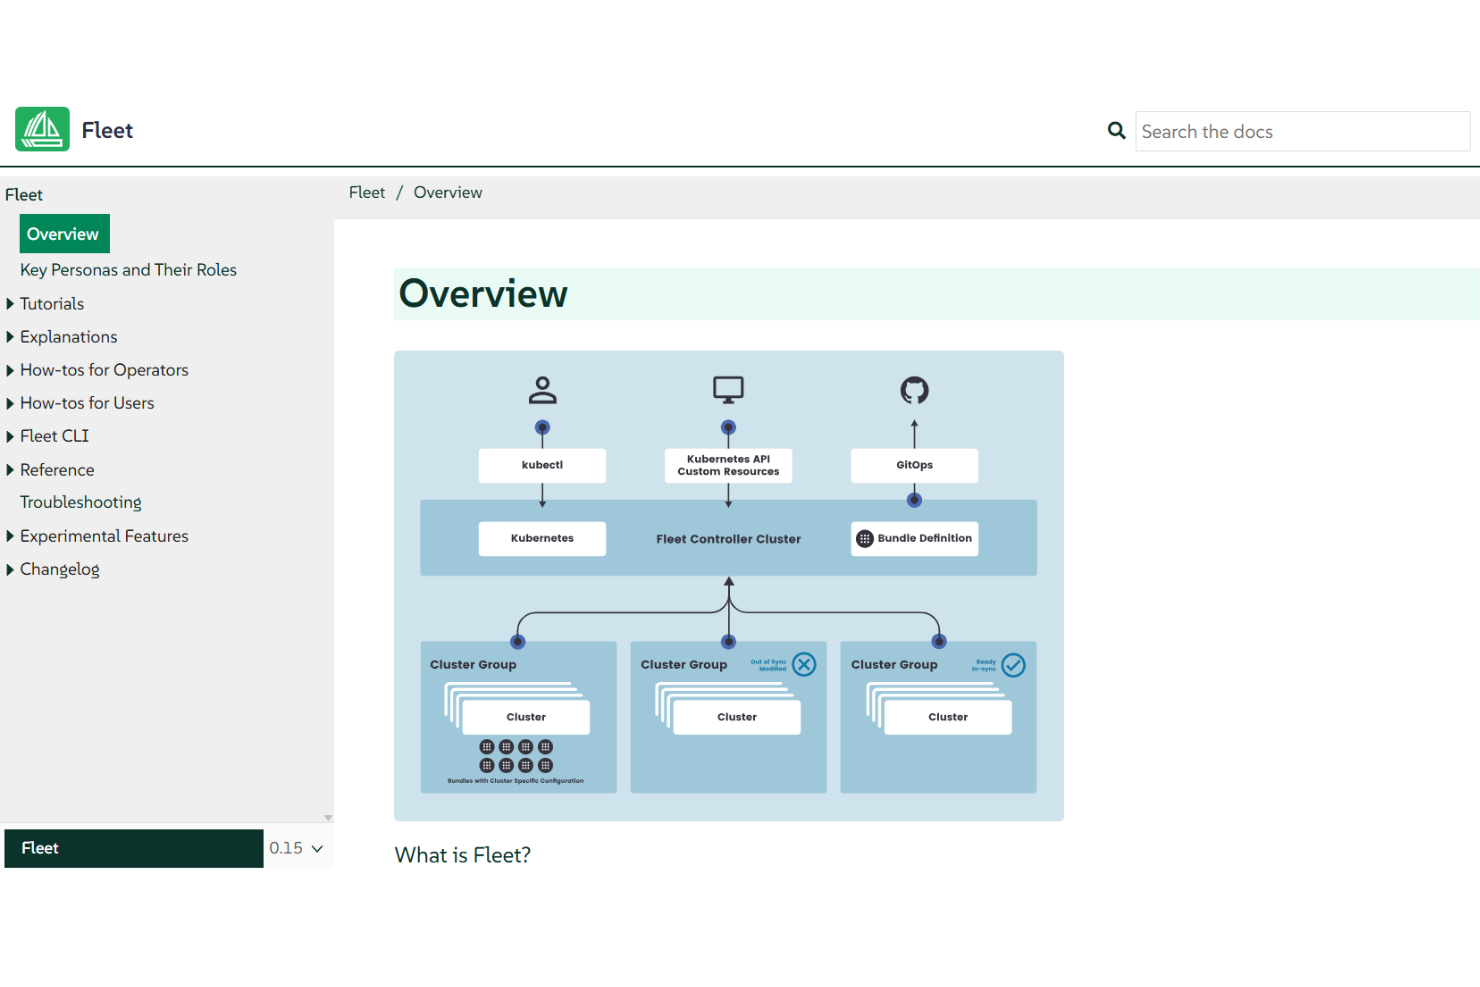Viewport: 1480px width, 987px height.
Task: Expand How-tos for Operators arrow
Action: coord(10,370)
